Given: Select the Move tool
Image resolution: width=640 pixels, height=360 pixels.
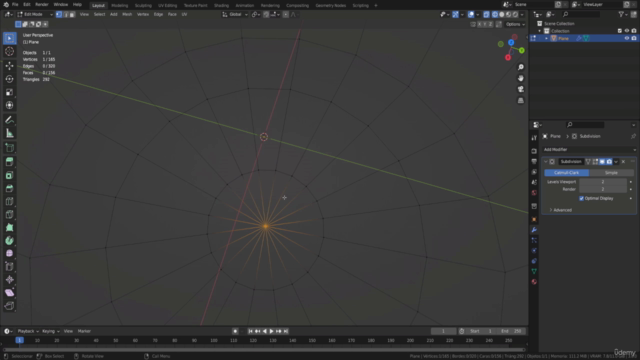Looking at the screenshot, I should click(x=9, y=65).
